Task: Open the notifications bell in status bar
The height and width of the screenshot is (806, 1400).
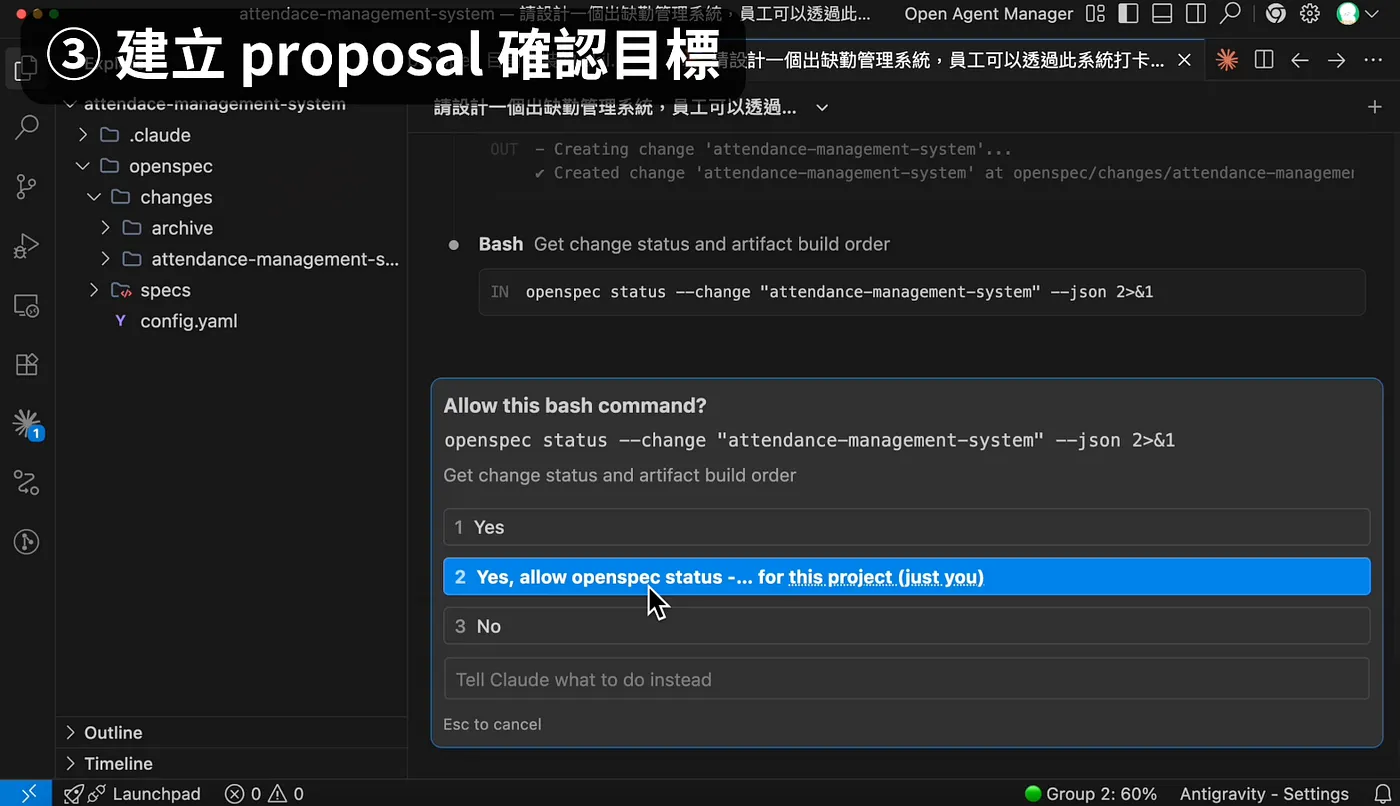Action: [x=1382, y=794]
